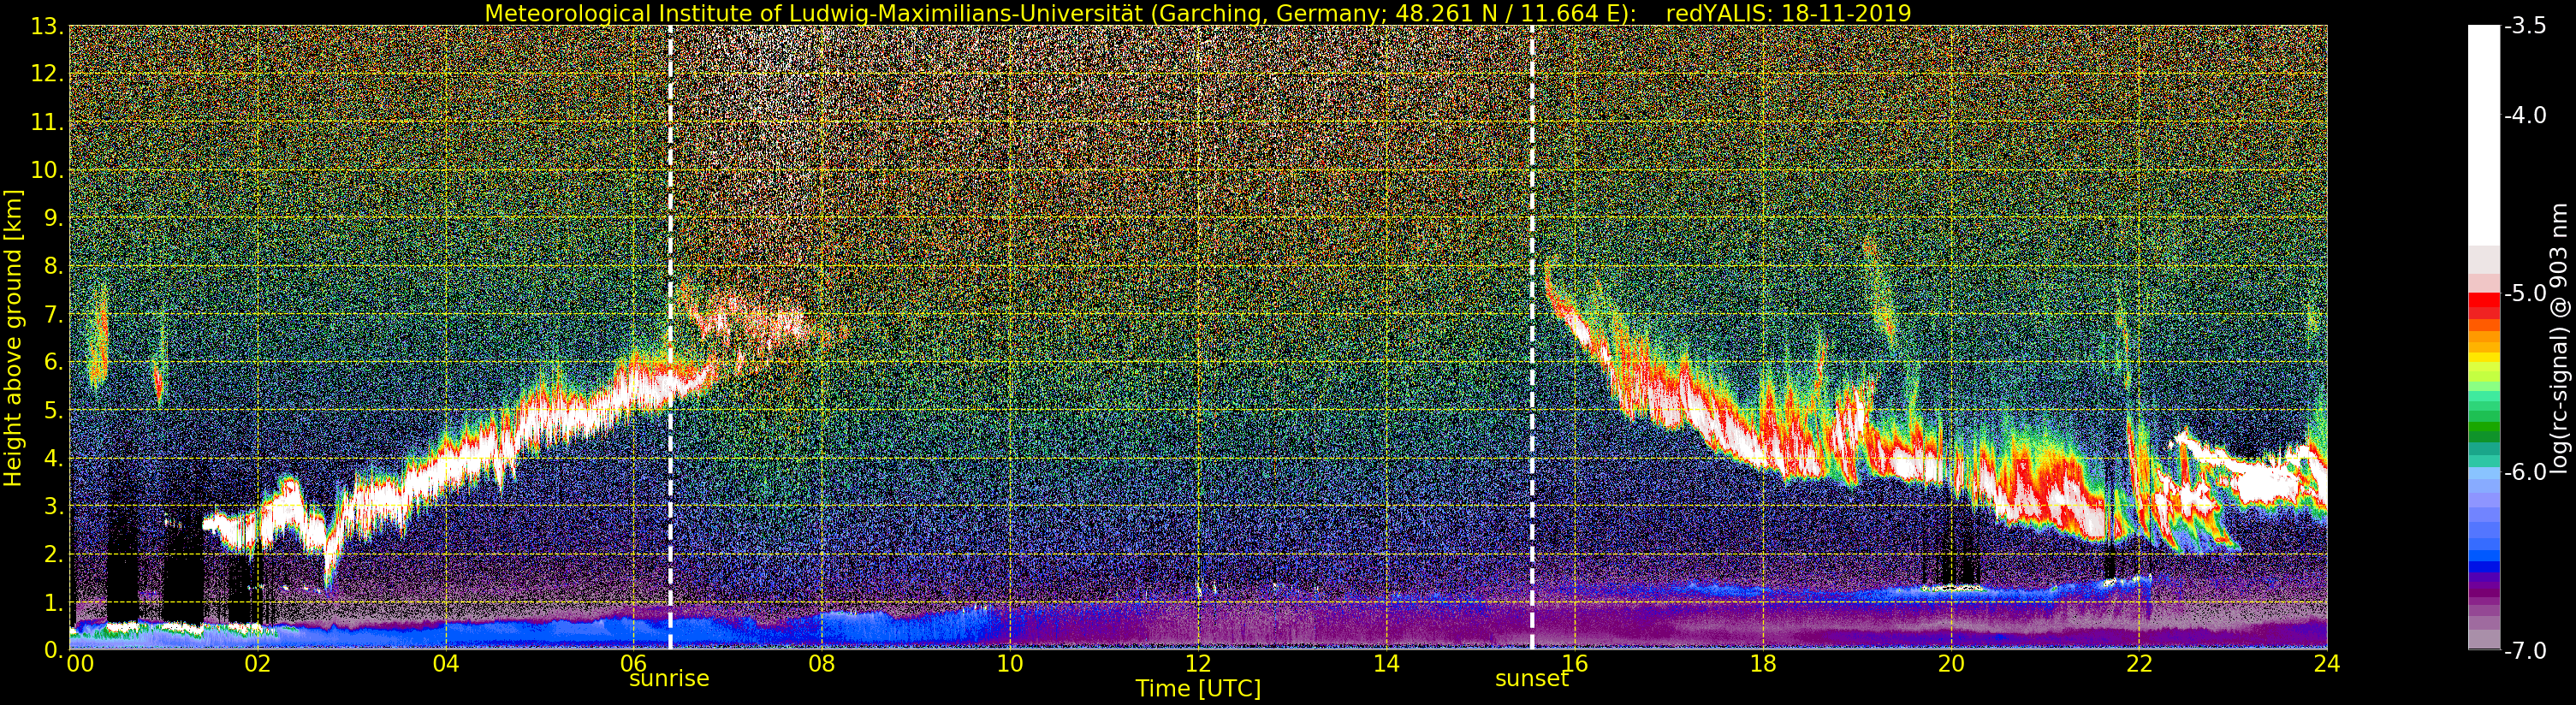This screenshot has height=705, width=2576.
Task: Click the height axis tick label '4.'
Action: tap(53, 458)
